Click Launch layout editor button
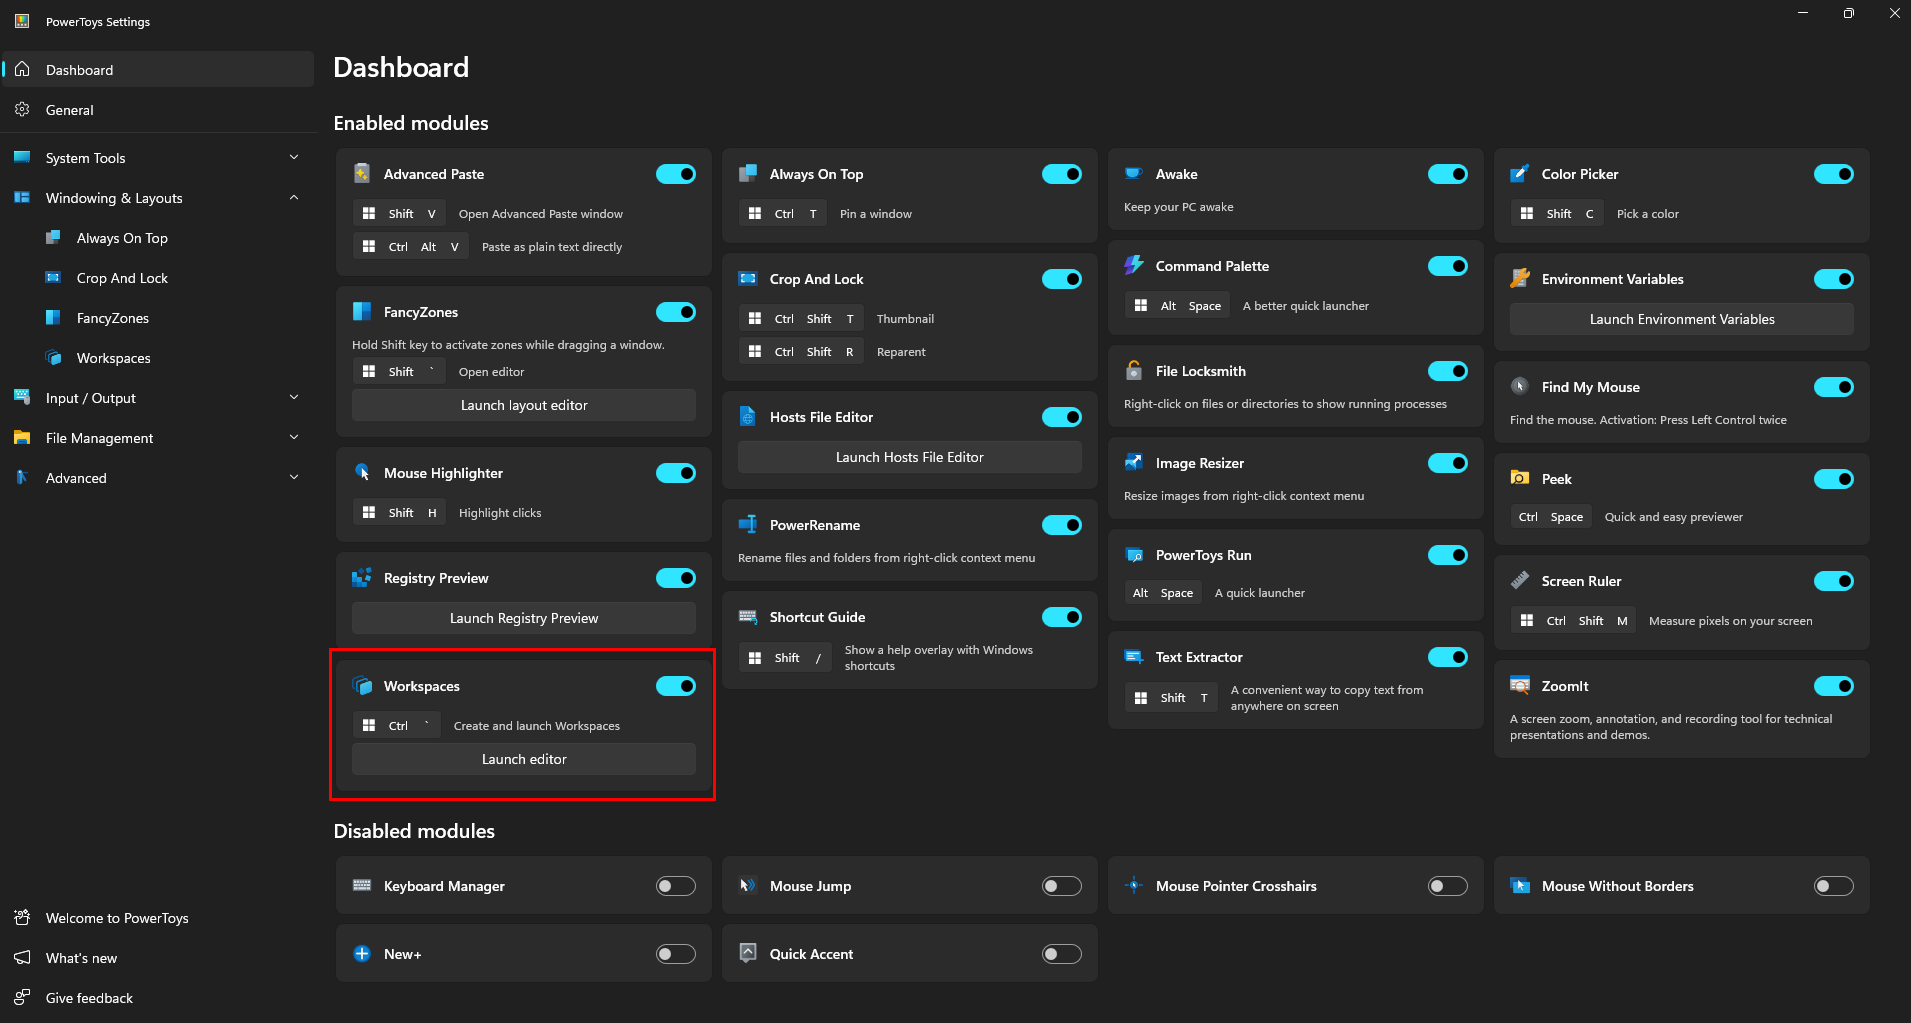 click(524, 405)
